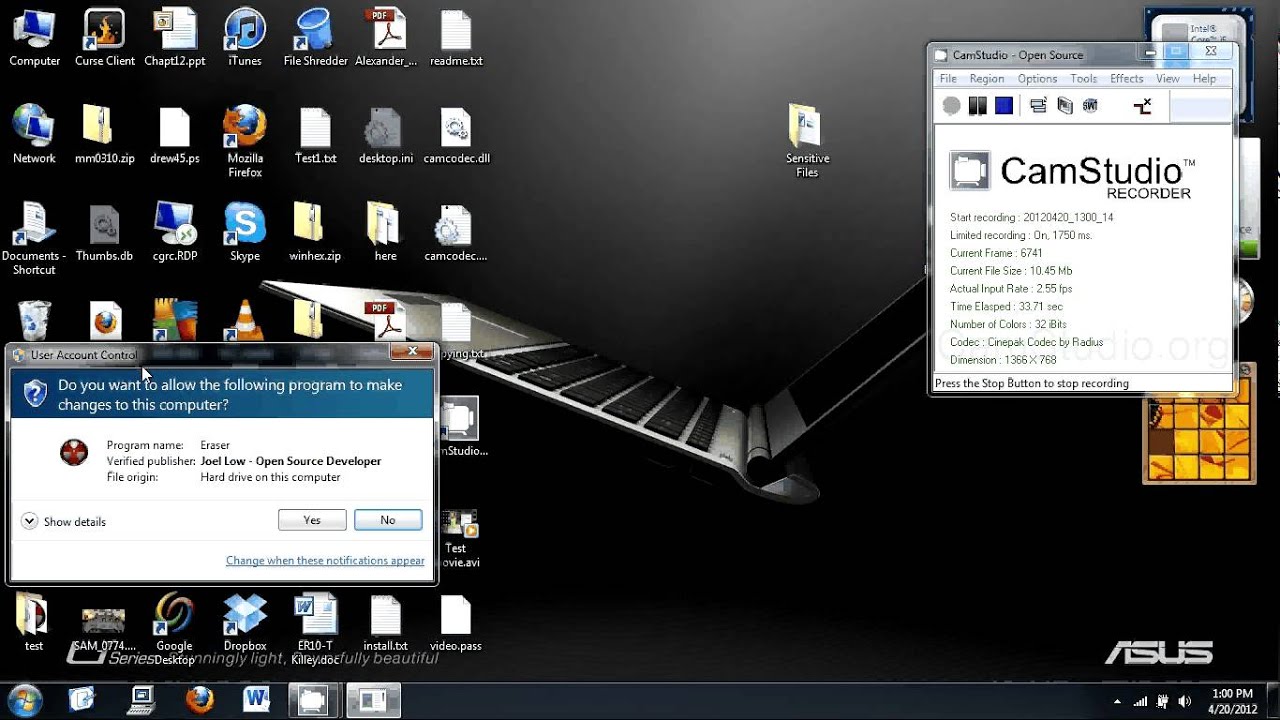The height and width of the screenshot is (720, 1280).
Task: Click the screen annotations icon in CamStudio
Action: 1064,106
